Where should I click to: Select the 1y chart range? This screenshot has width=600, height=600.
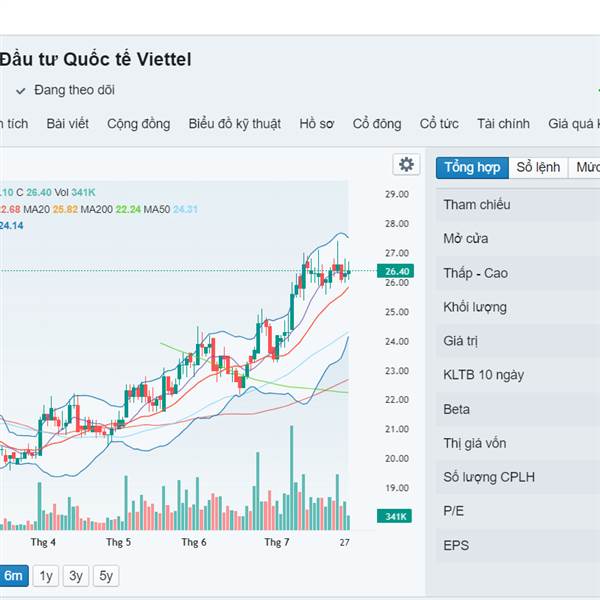pos(46,576)
